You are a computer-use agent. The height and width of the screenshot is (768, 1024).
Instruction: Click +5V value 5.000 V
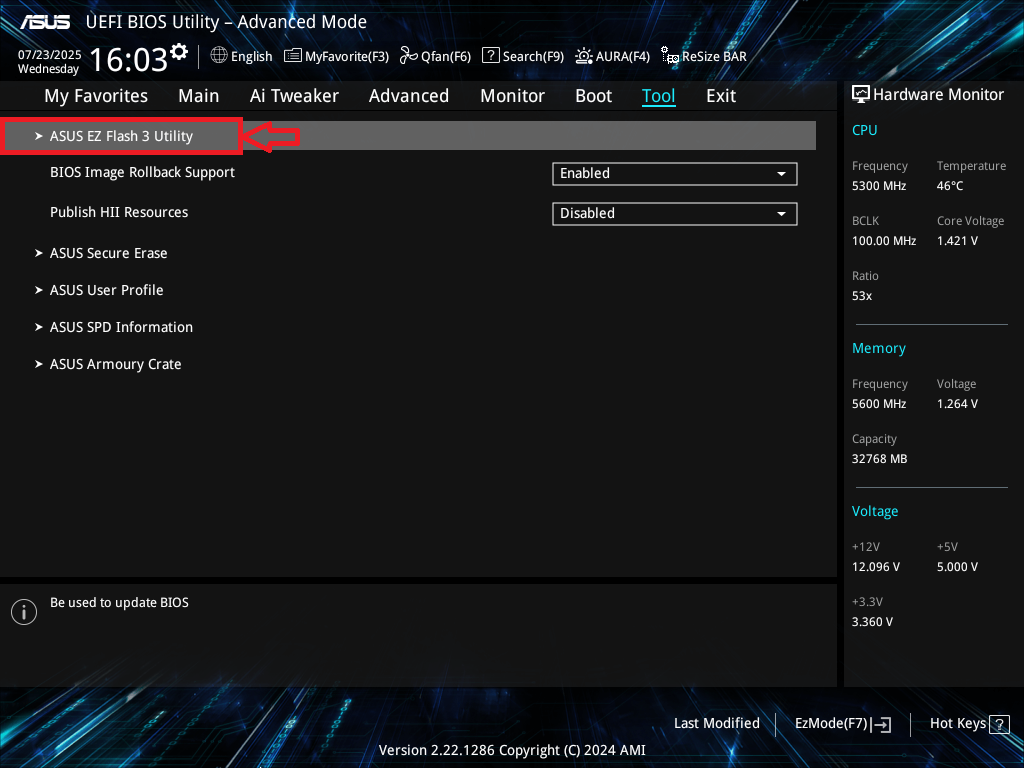[x=957, y=567]
